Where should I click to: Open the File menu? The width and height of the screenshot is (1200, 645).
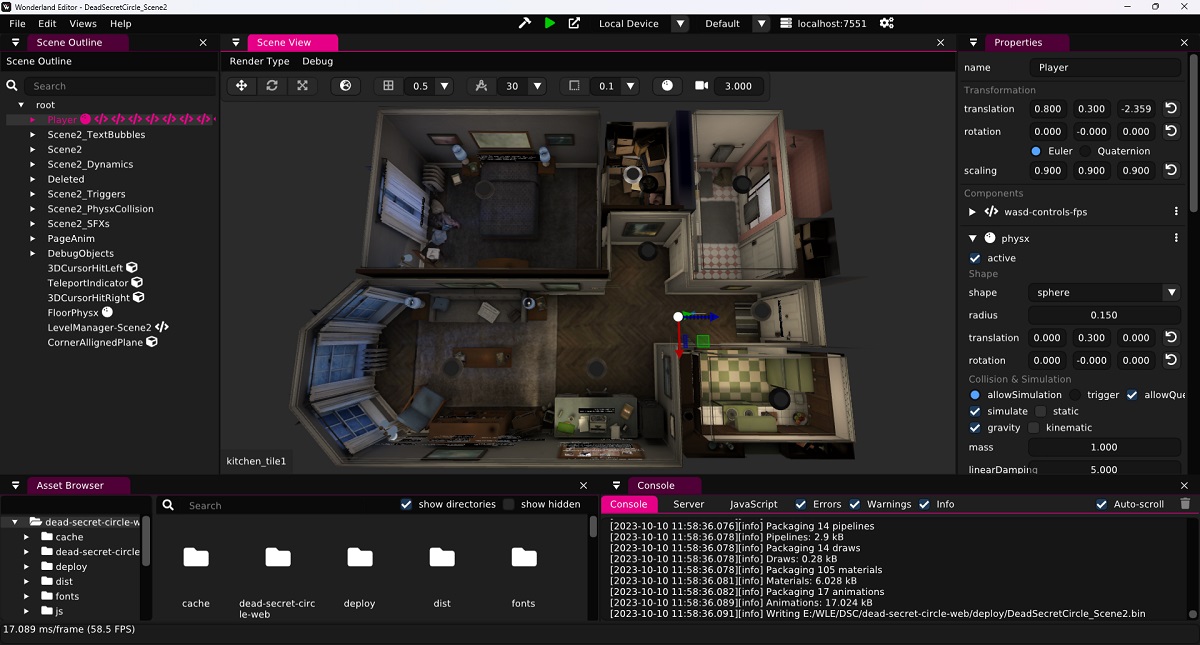point(17,23)
